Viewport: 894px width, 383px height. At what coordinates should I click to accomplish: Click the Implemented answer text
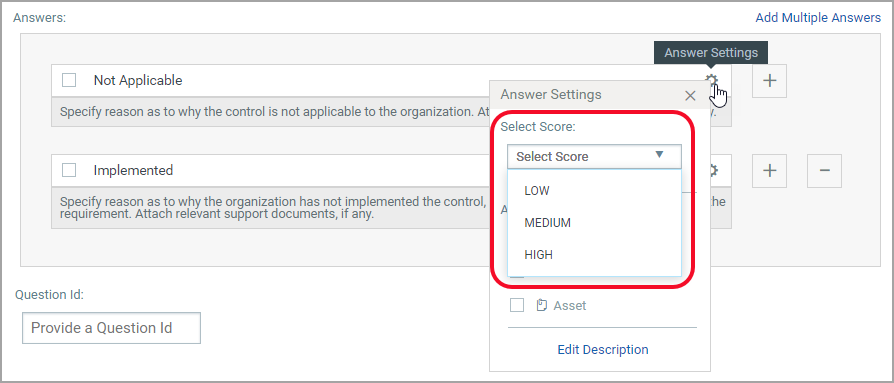coord(133,170)
